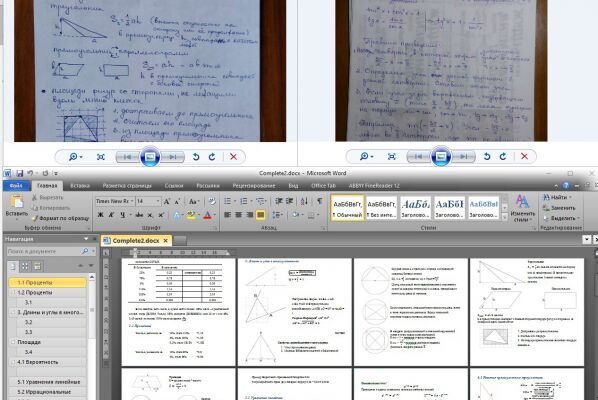The image size is (598, 400).
Task: Open the change case Aa dropdown
Action: 194,201
